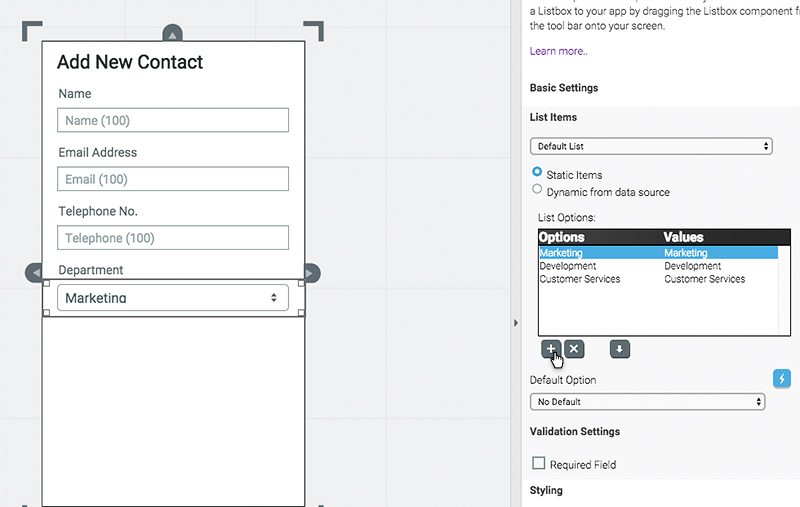Click the Validation Settings heading
Viewport: 800px width, 507px height.
(x=574, y=432)
